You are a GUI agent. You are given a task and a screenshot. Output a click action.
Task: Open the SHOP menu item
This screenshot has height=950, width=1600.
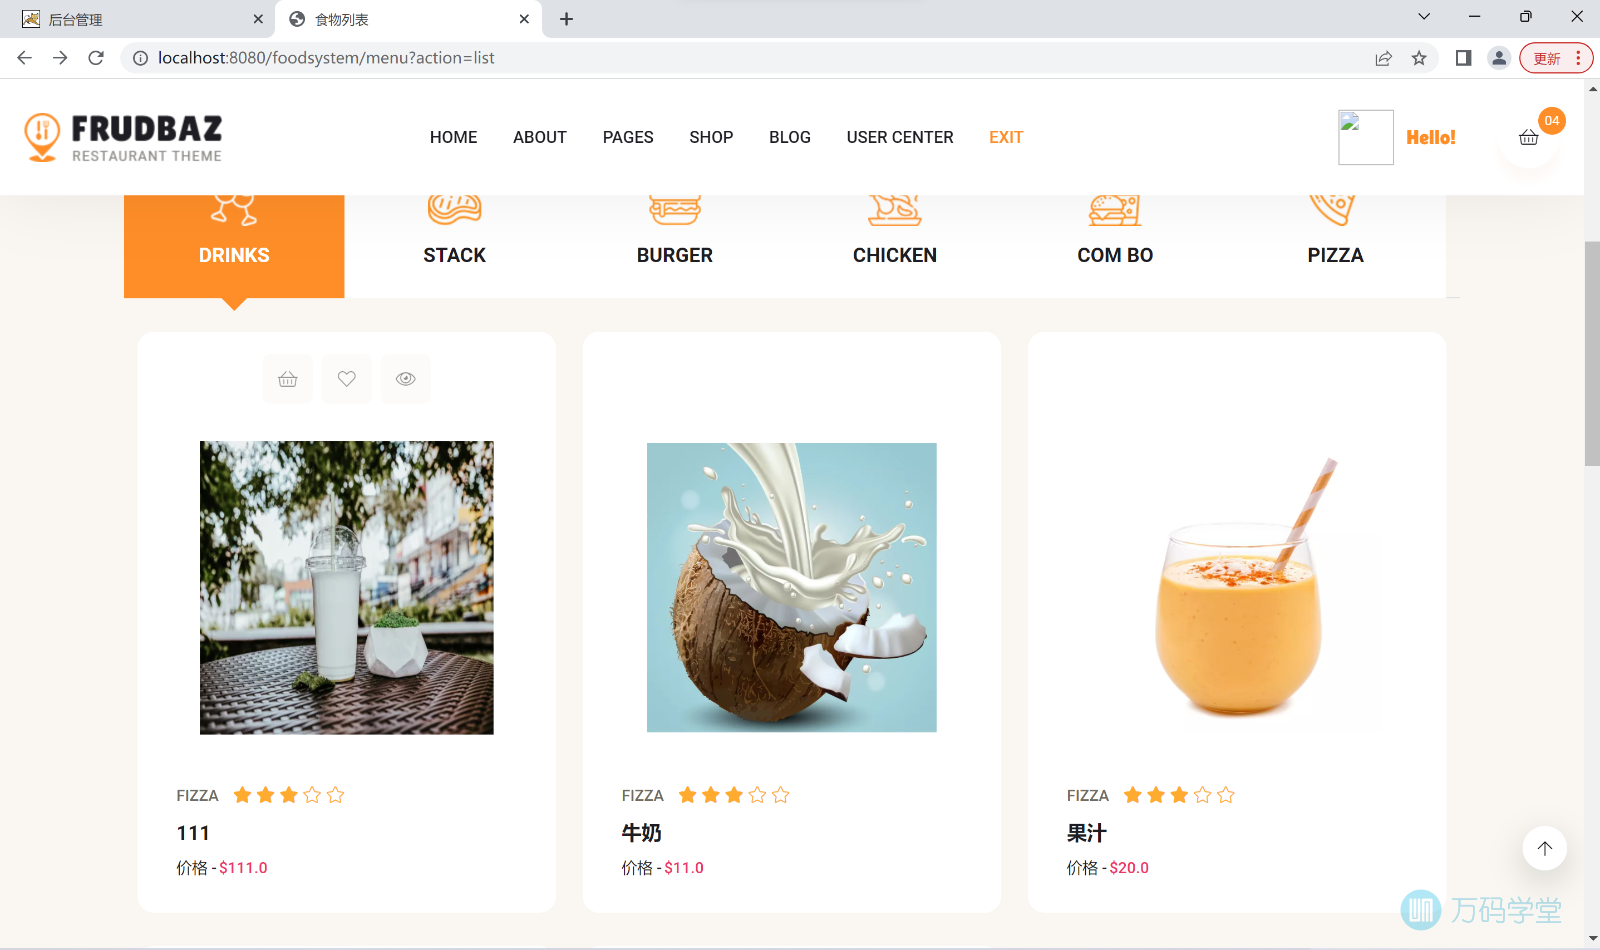coord(711,137)
